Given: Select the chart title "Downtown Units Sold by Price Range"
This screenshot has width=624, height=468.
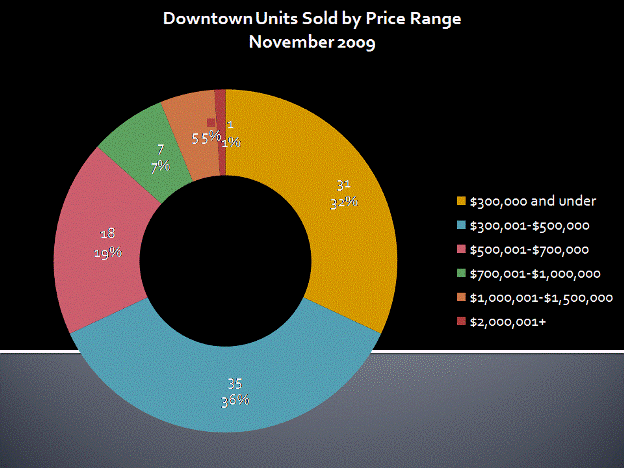Looking at the screenshot, I should coord(312,19).
